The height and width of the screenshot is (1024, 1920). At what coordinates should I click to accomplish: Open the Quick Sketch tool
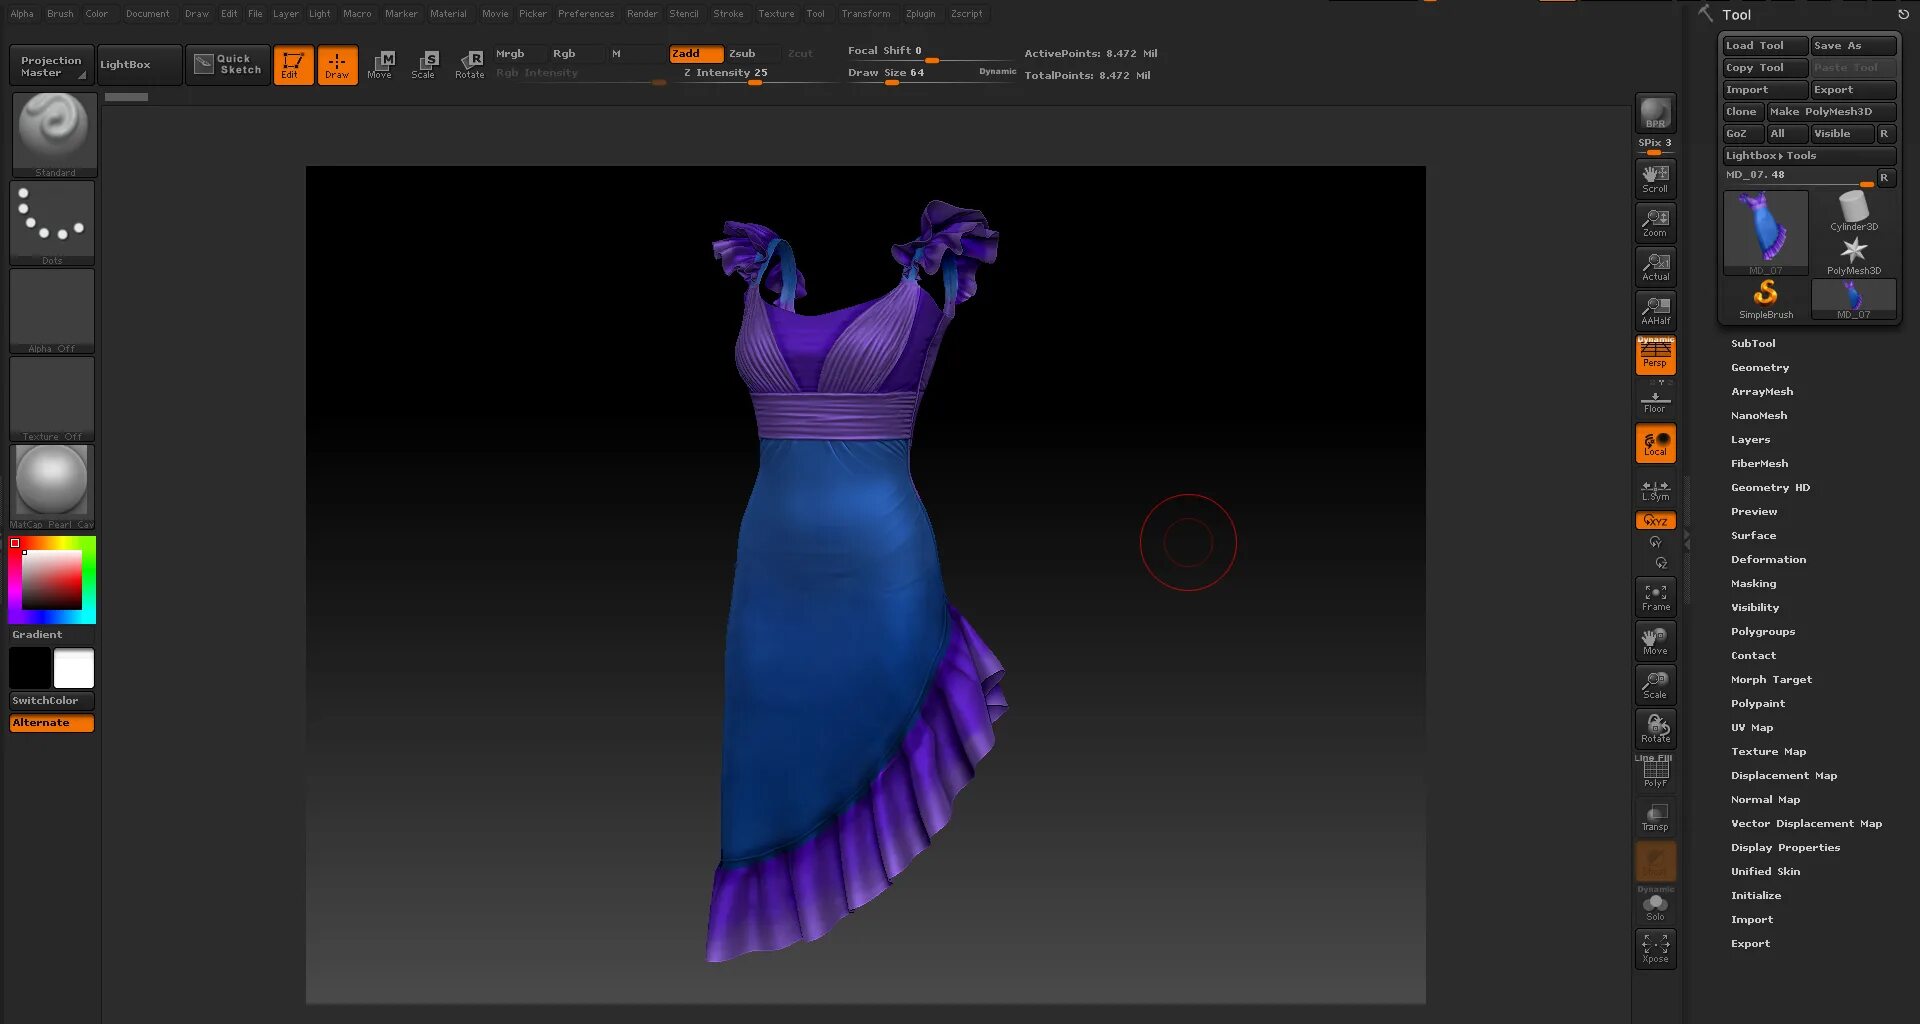point(228,65)
